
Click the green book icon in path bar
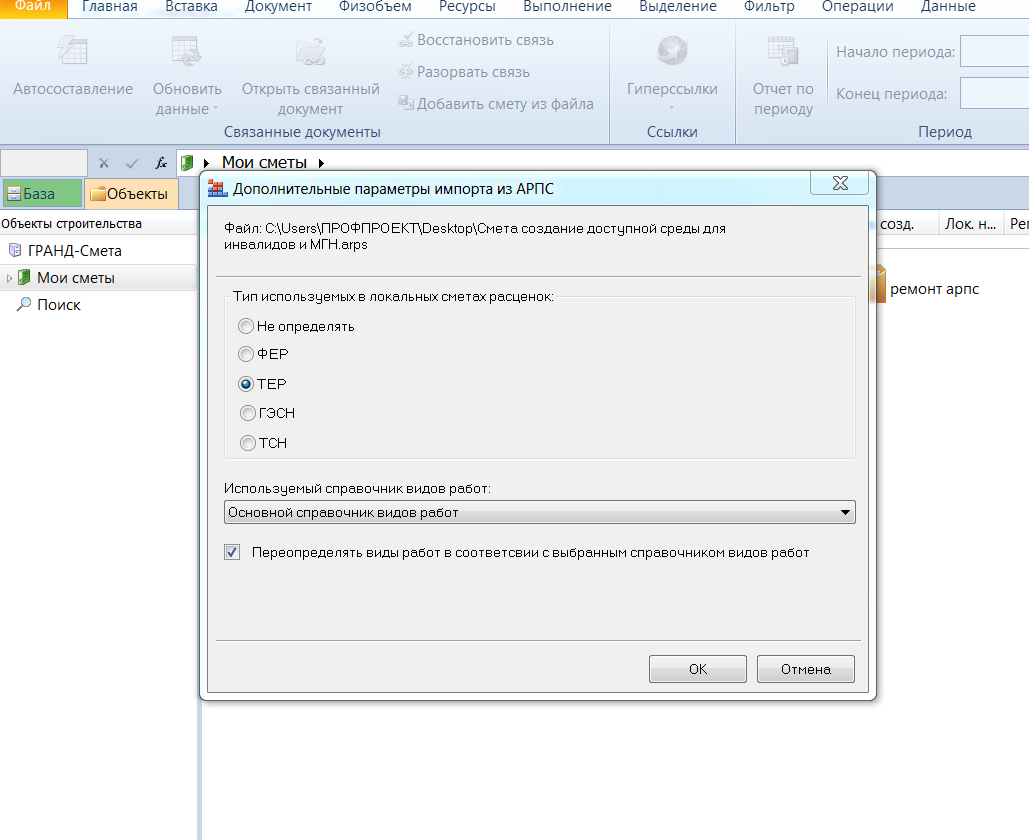187,163
